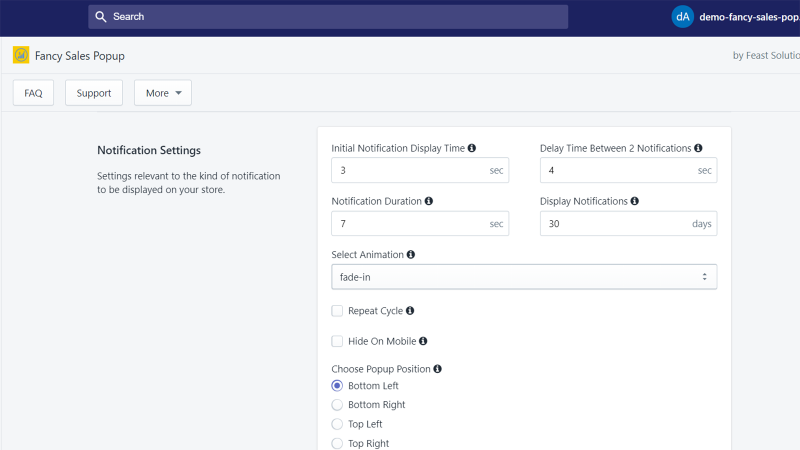This screenshot has height=450, width=800.
Task: Click the Support button
Action: point(94,93)
